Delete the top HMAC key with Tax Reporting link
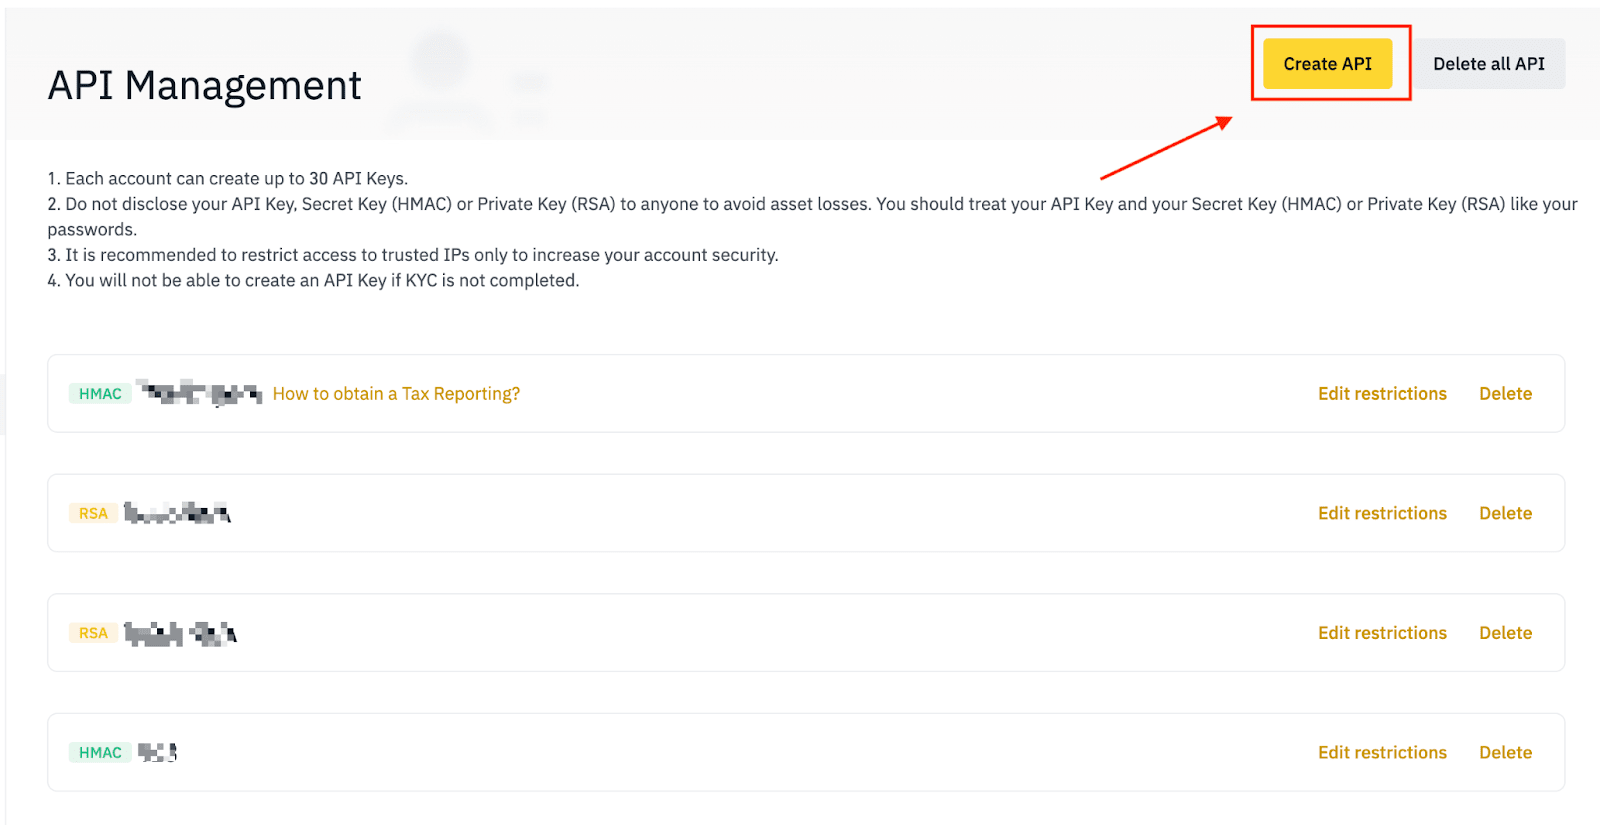The width and height of the screenshot is (1600, 825). [x=1505, y=394]
